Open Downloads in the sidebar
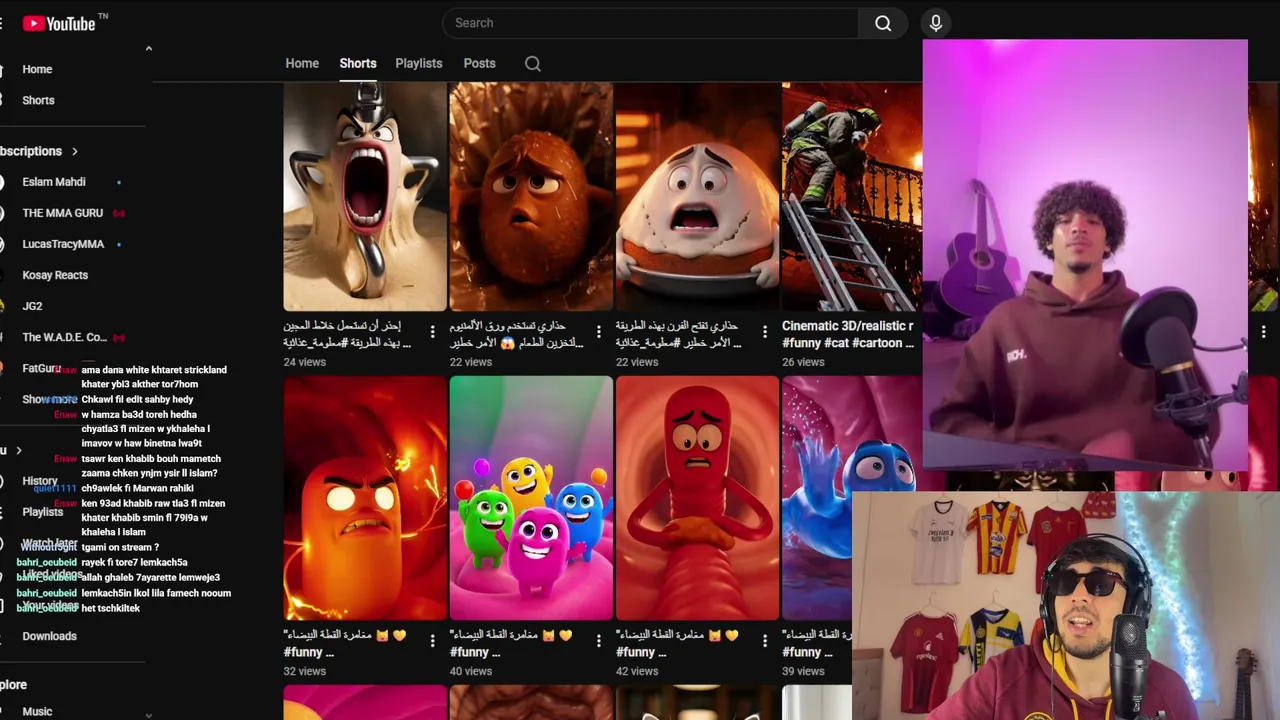Viewport: 1280px width, 720px height. 49,636
